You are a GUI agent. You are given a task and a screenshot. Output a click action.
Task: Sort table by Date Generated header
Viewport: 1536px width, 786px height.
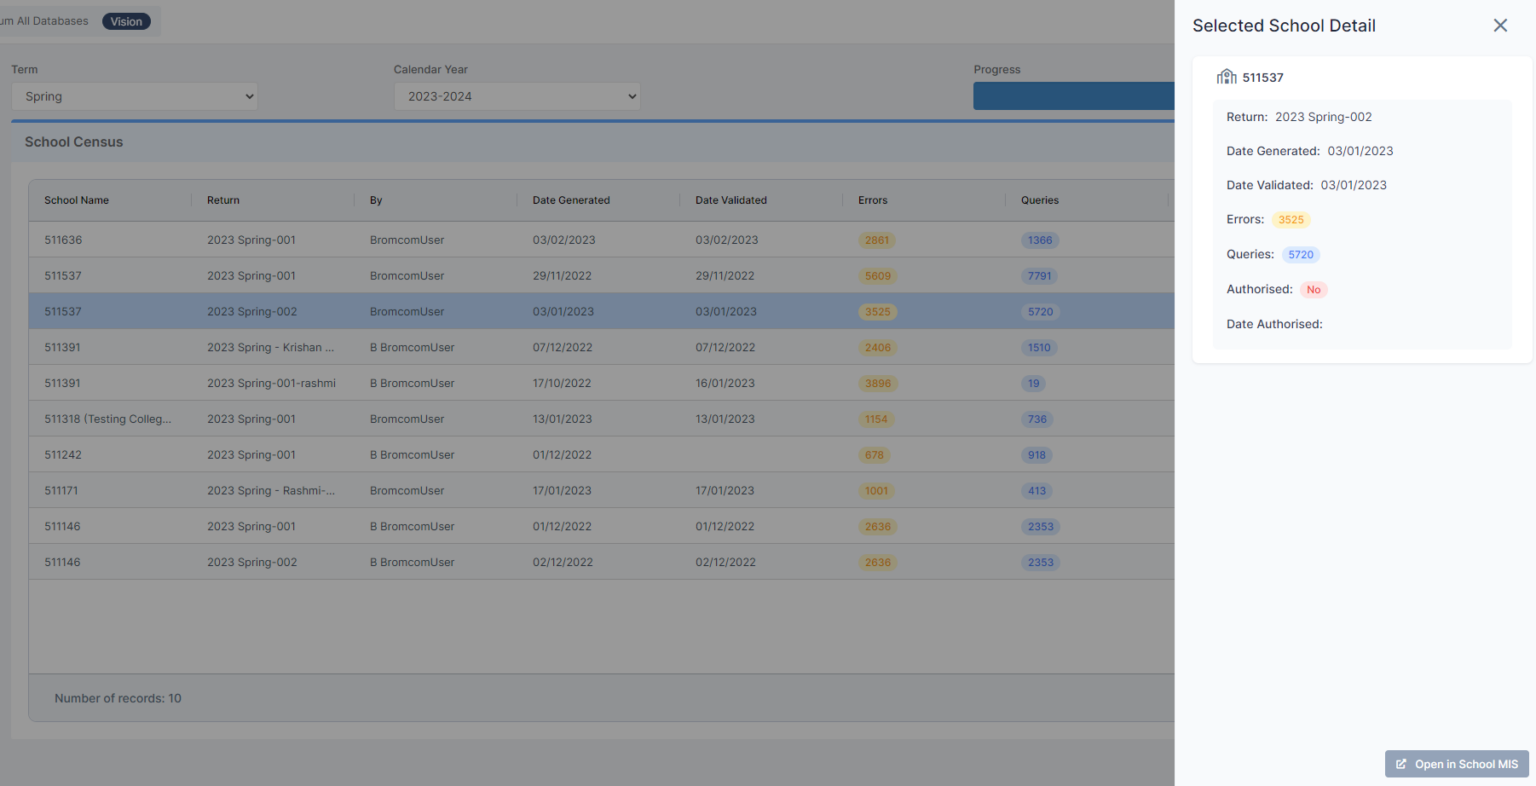571,200
